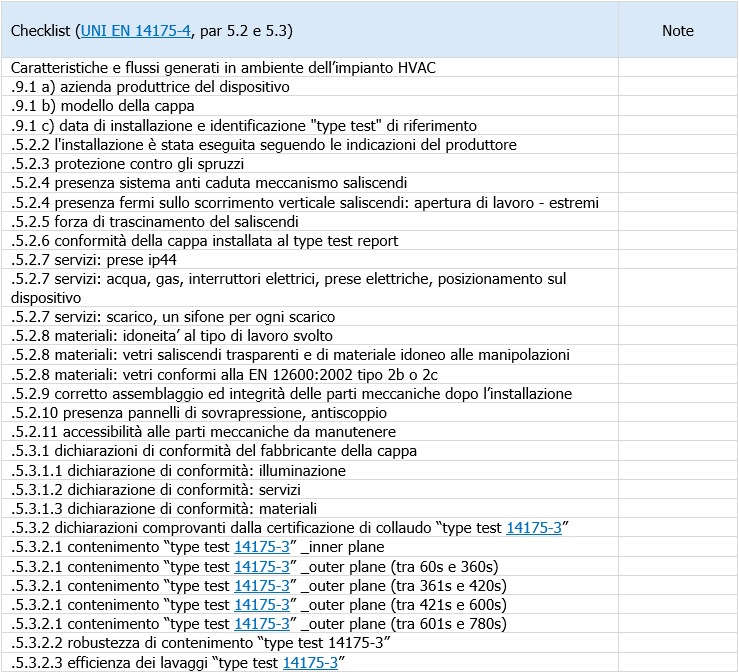Click 14175-3 link in the inner plane row
739x672 pixels.
pos(262,546)
